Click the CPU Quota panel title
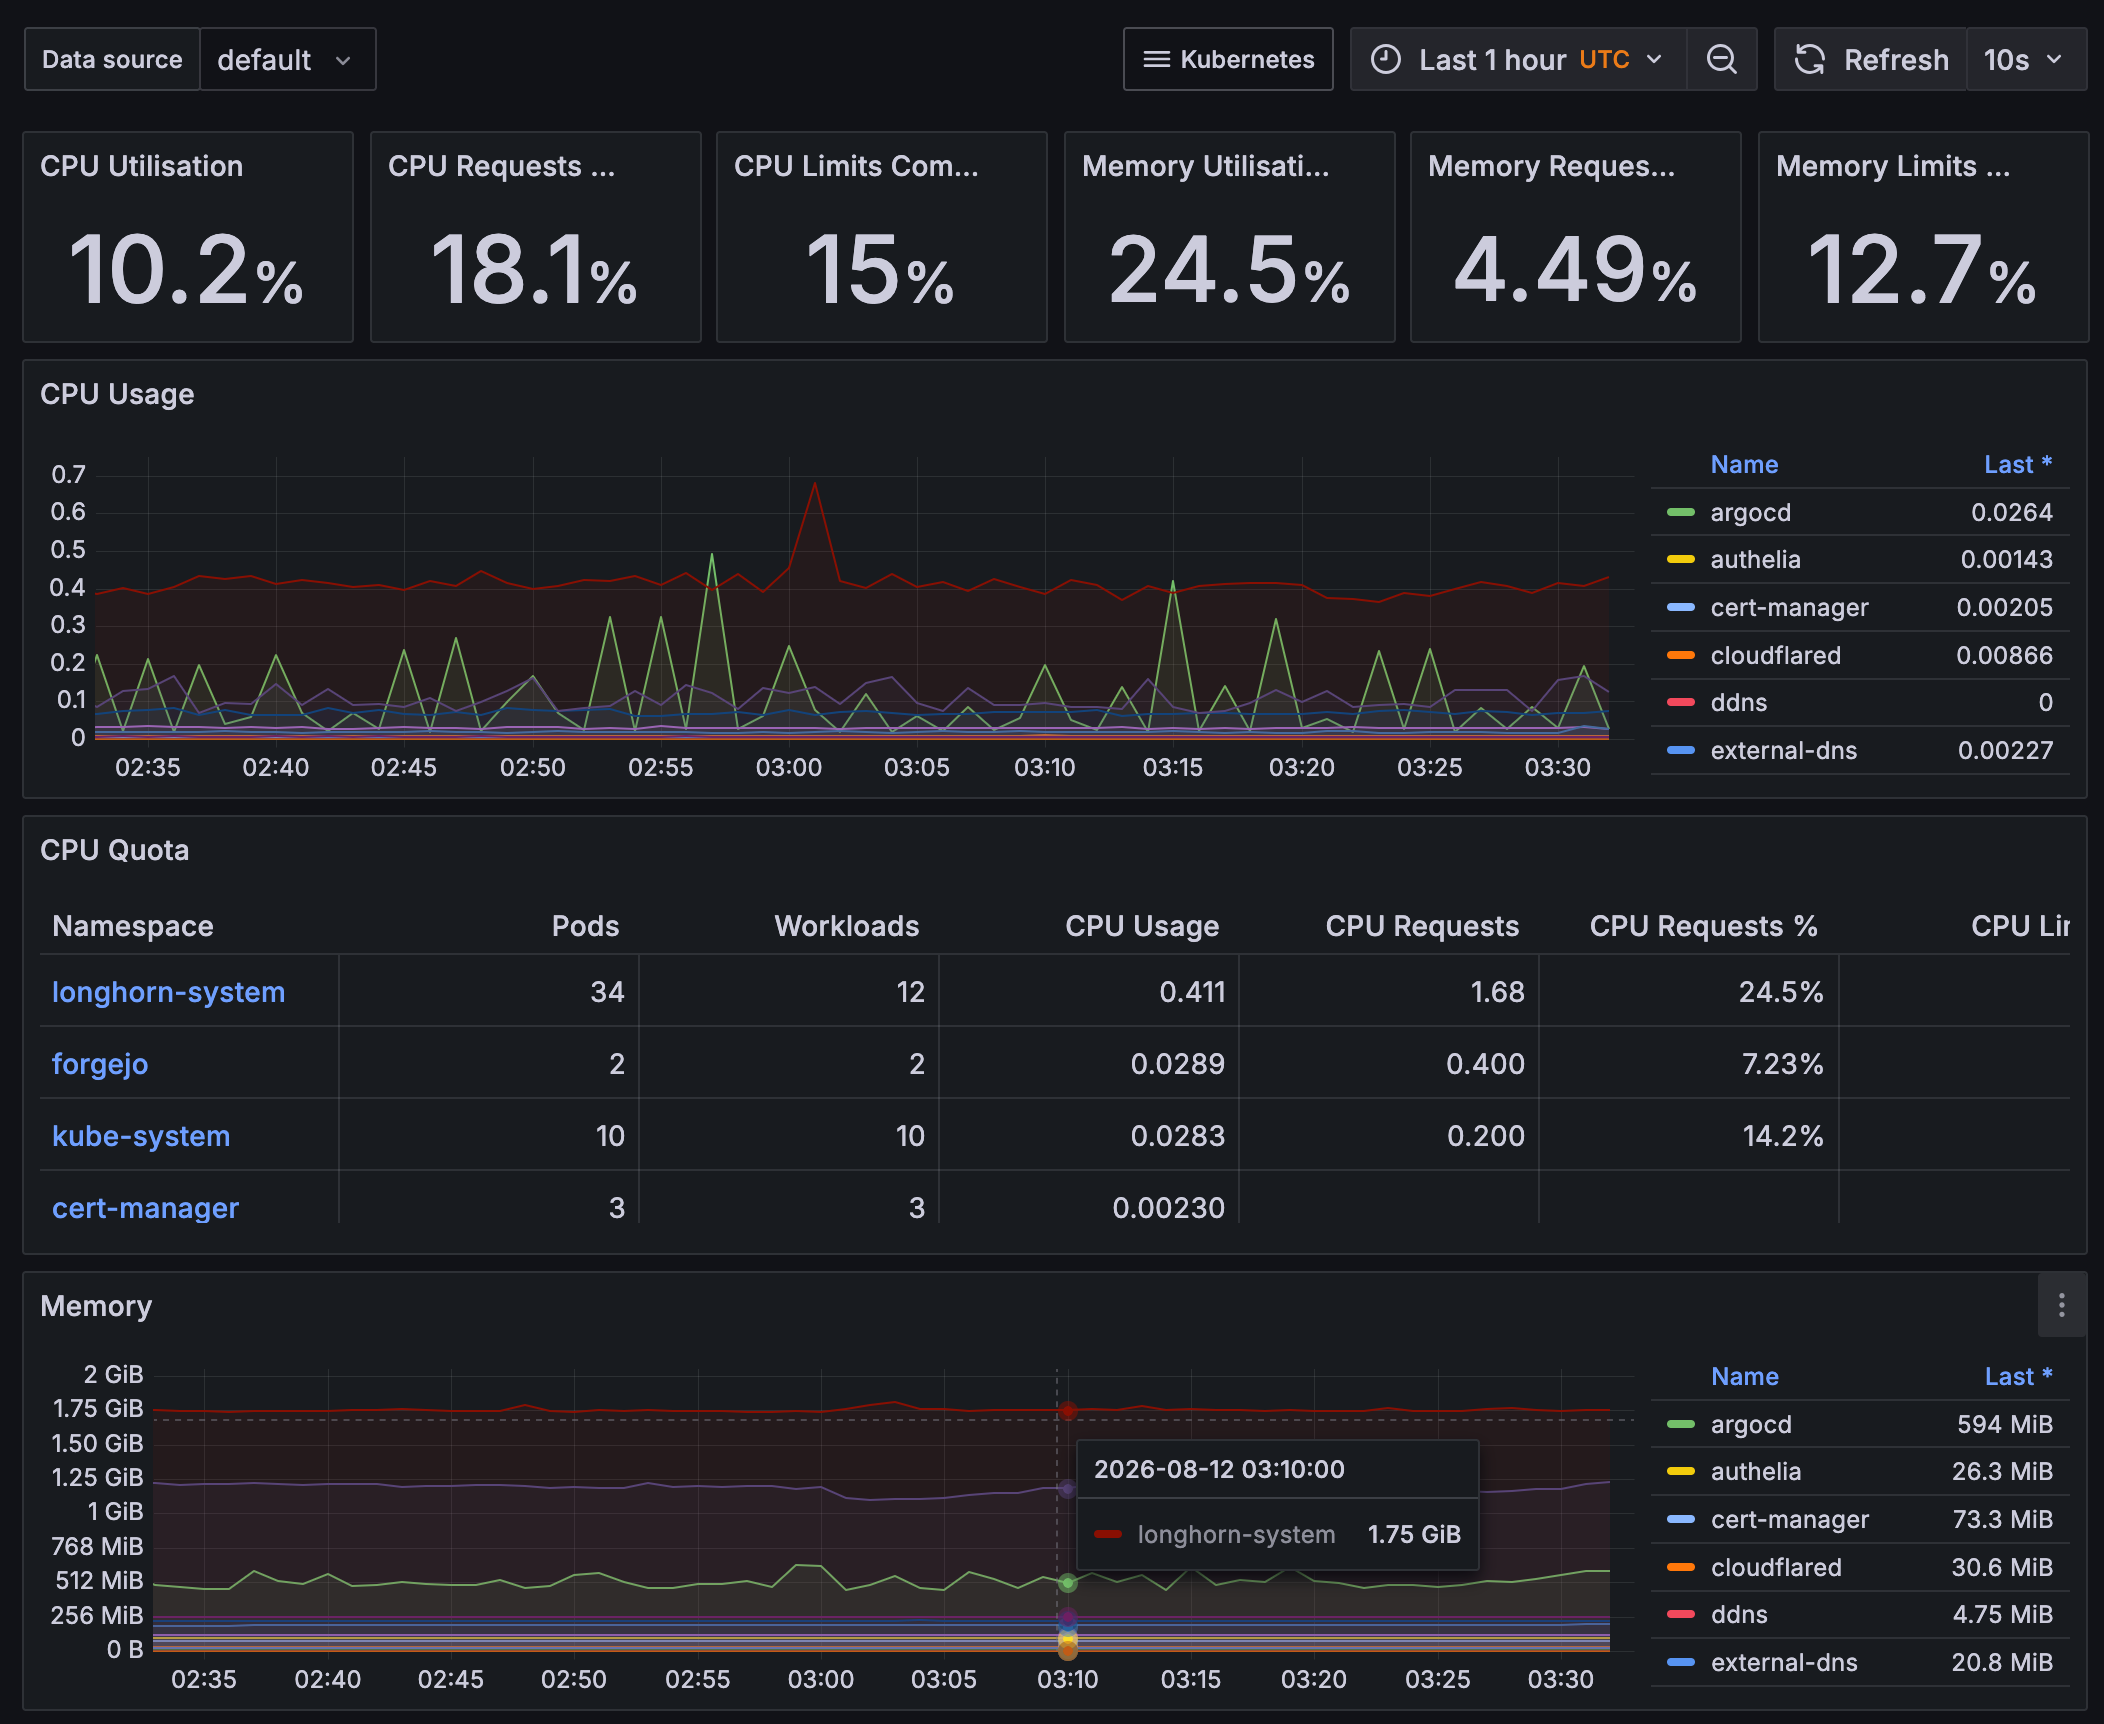This screenshot has width=2104, height=1724. click(x=115, y=850)
